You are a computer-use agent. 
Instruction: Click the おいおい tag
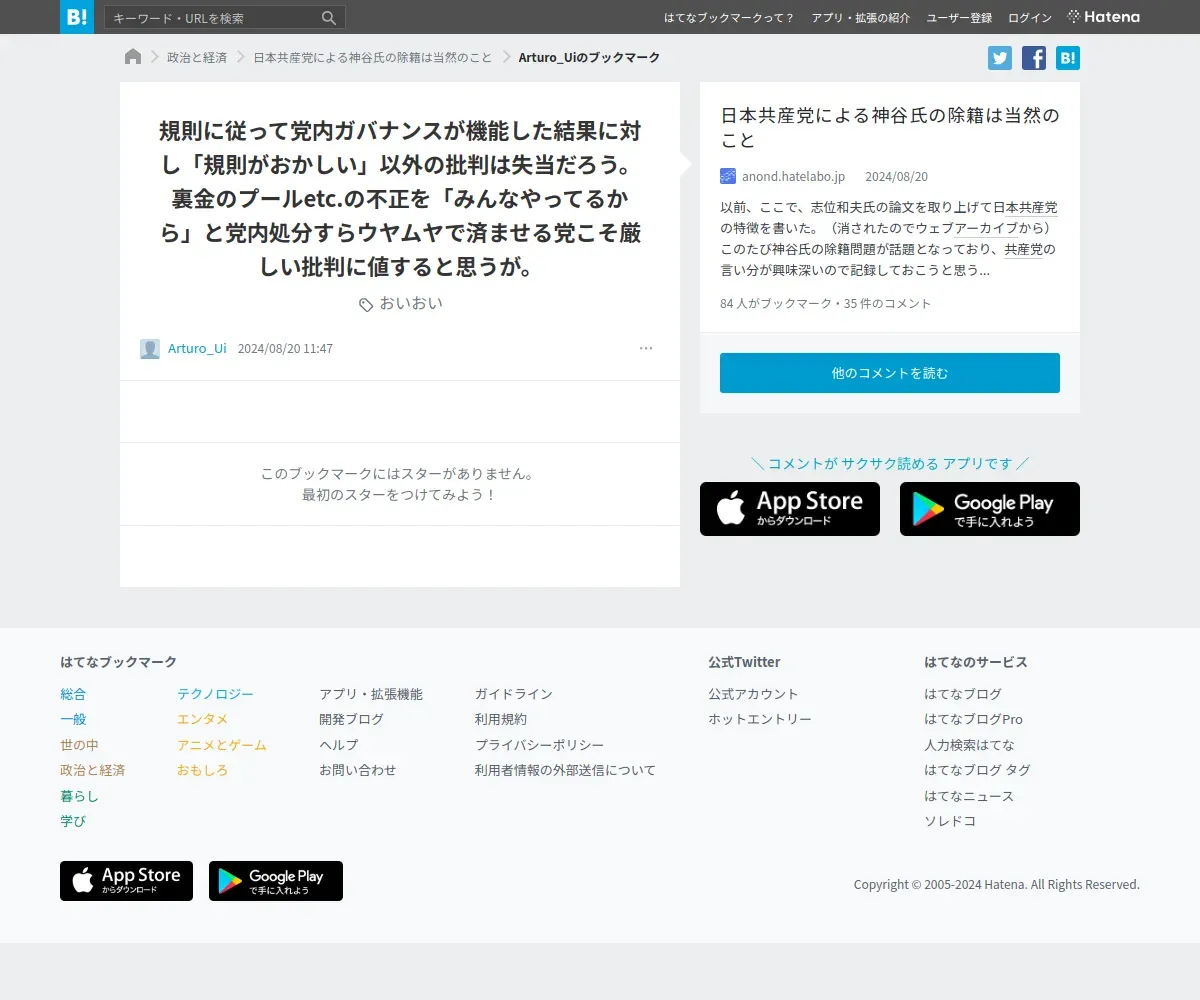pyautogui.click(x=411, y=303)
